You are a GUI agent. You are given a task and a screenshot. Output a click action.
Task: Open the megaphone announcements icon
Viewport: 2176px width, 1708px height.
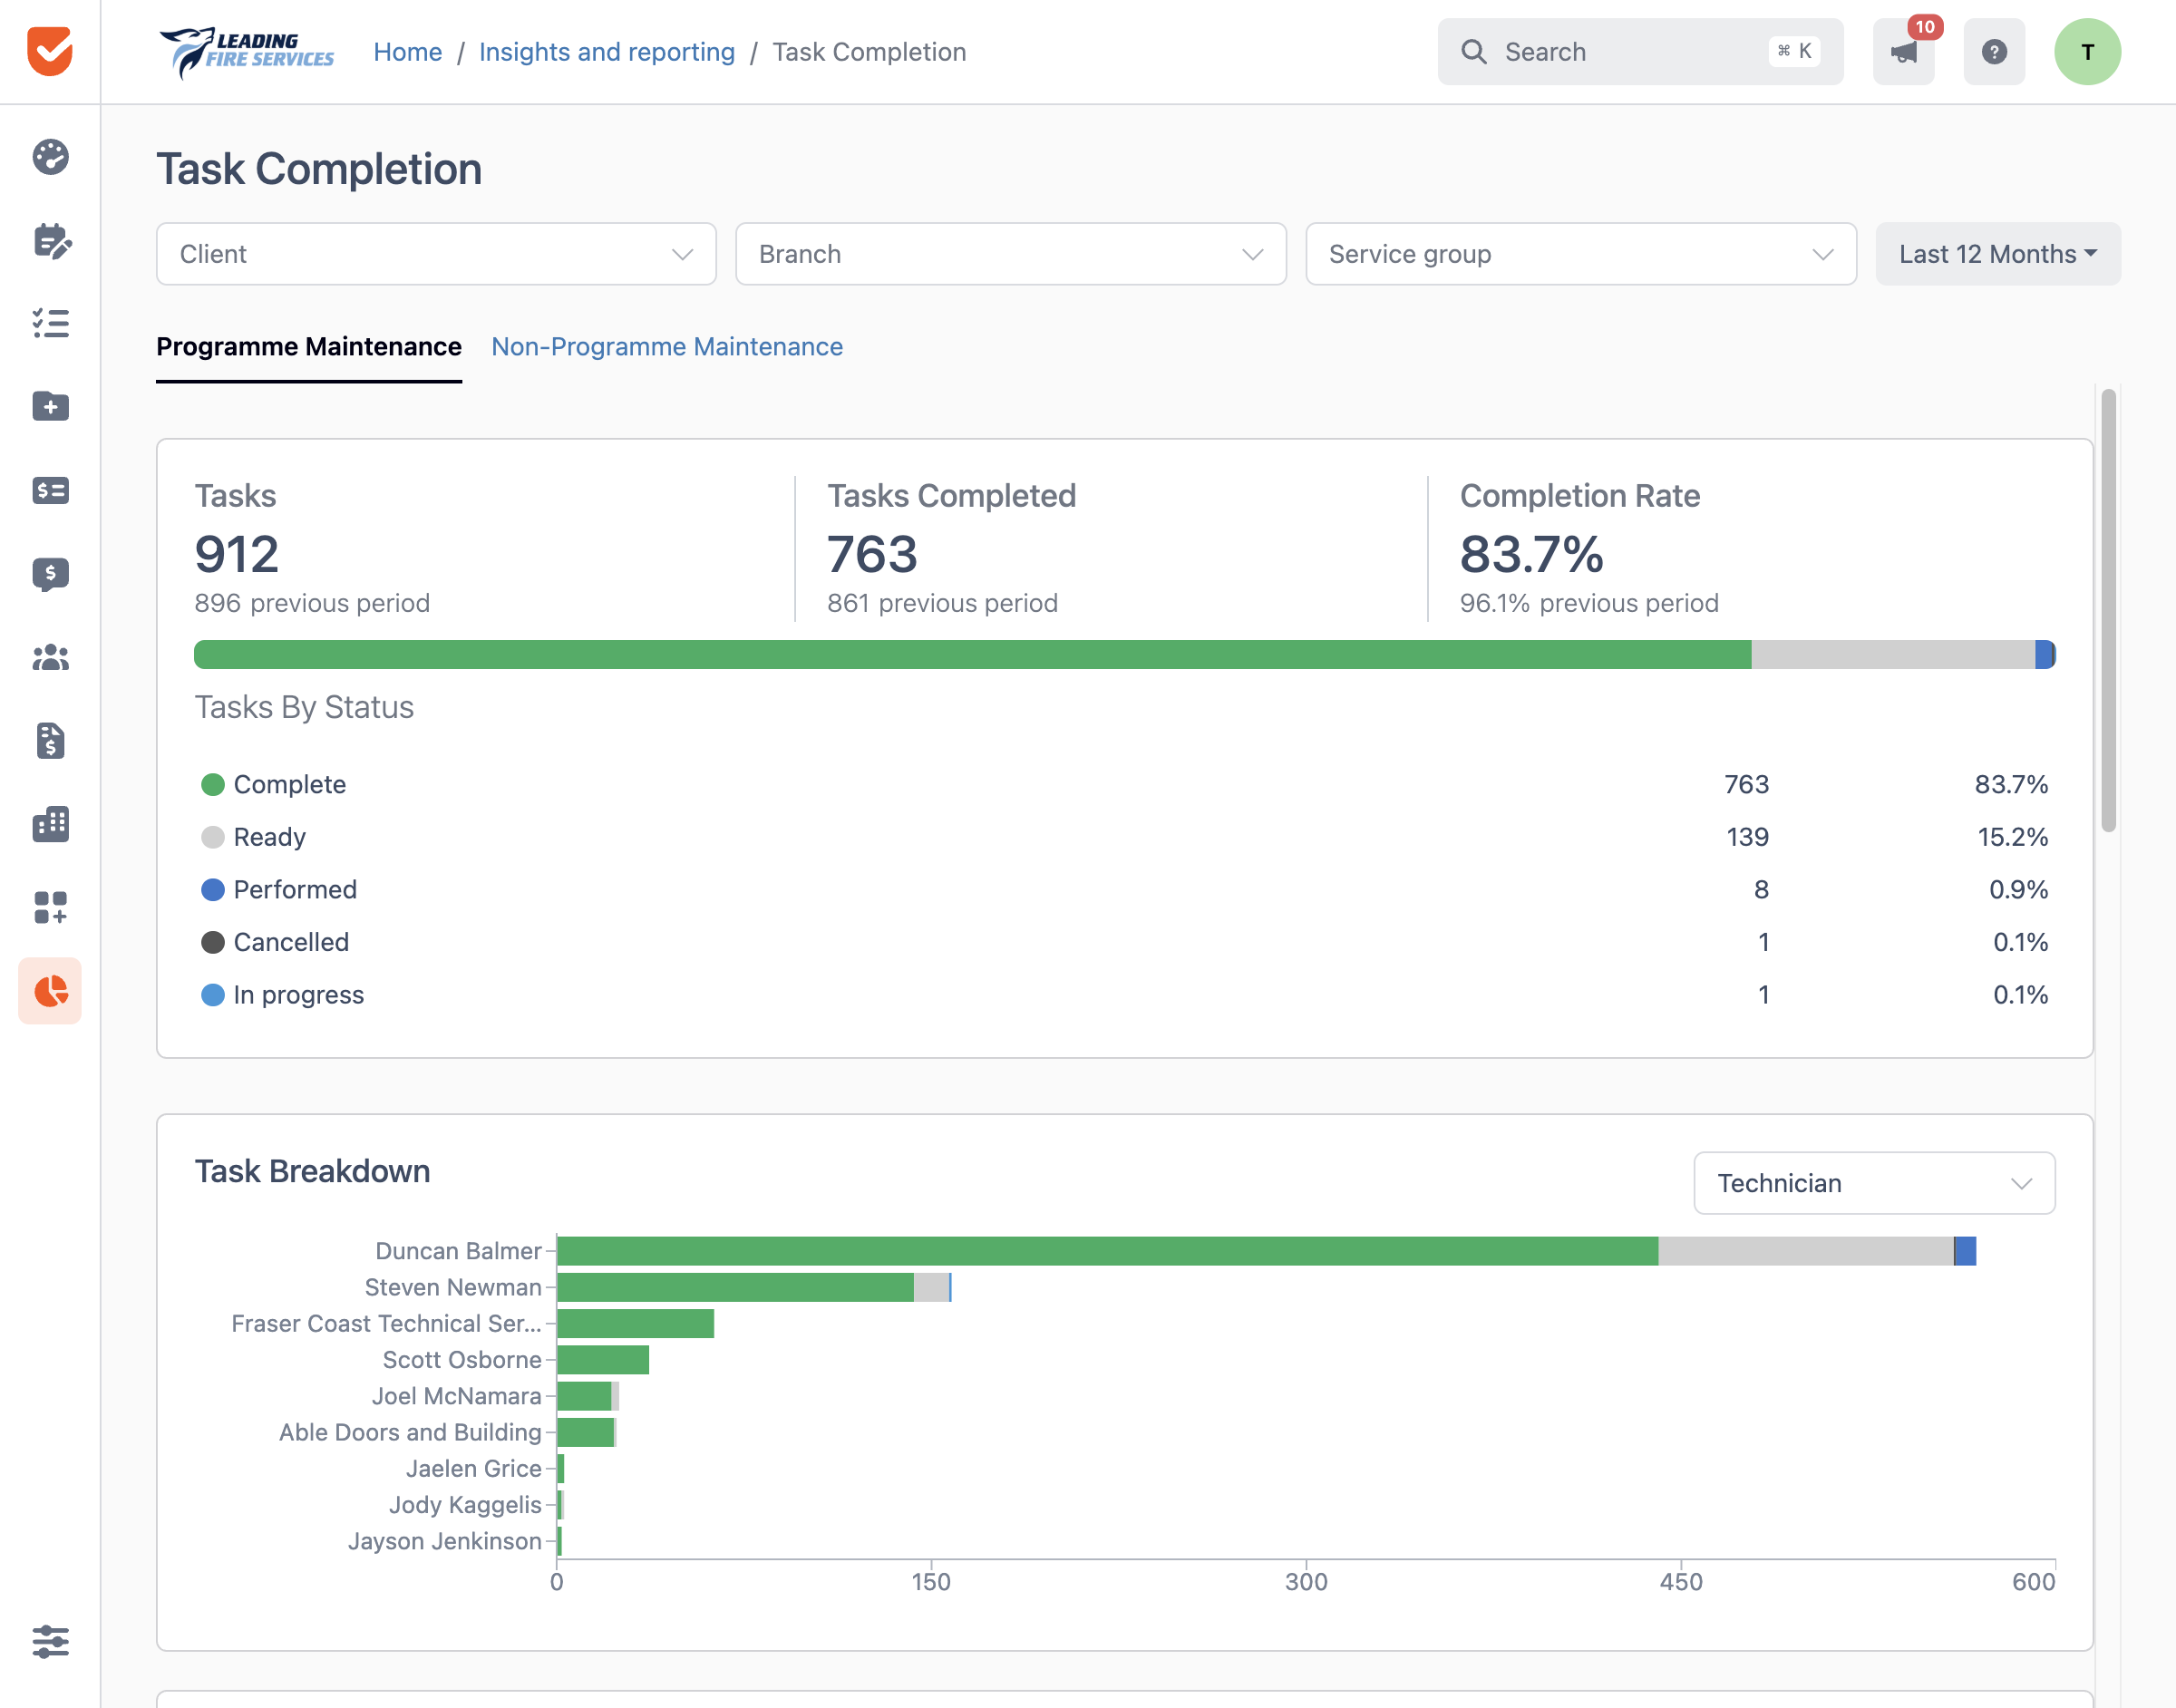coord(1903,52)
